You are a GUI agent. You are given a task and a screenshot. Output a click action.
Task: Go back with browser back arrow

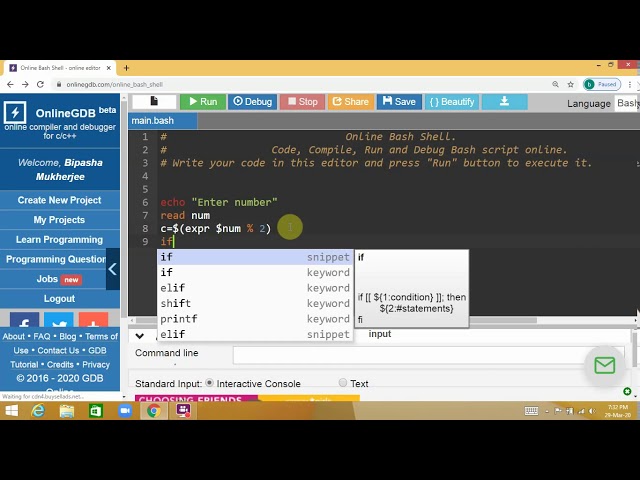[10, 84]
